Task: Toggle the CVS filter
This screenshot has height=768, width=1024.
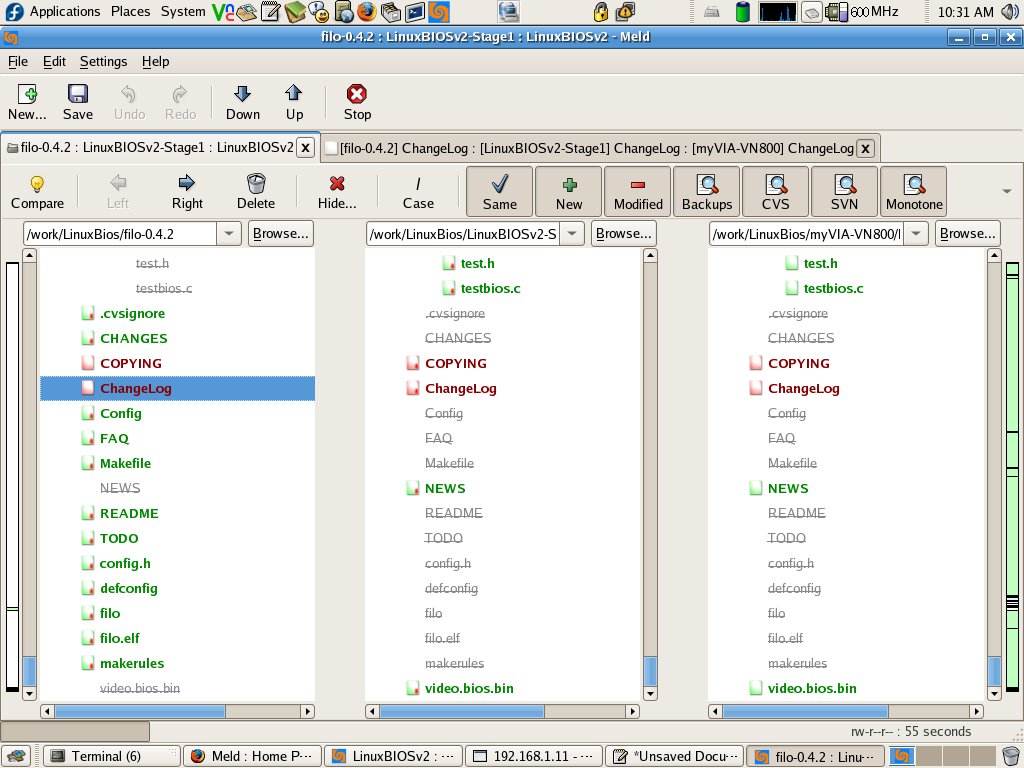Action: [x=776, y=191]
